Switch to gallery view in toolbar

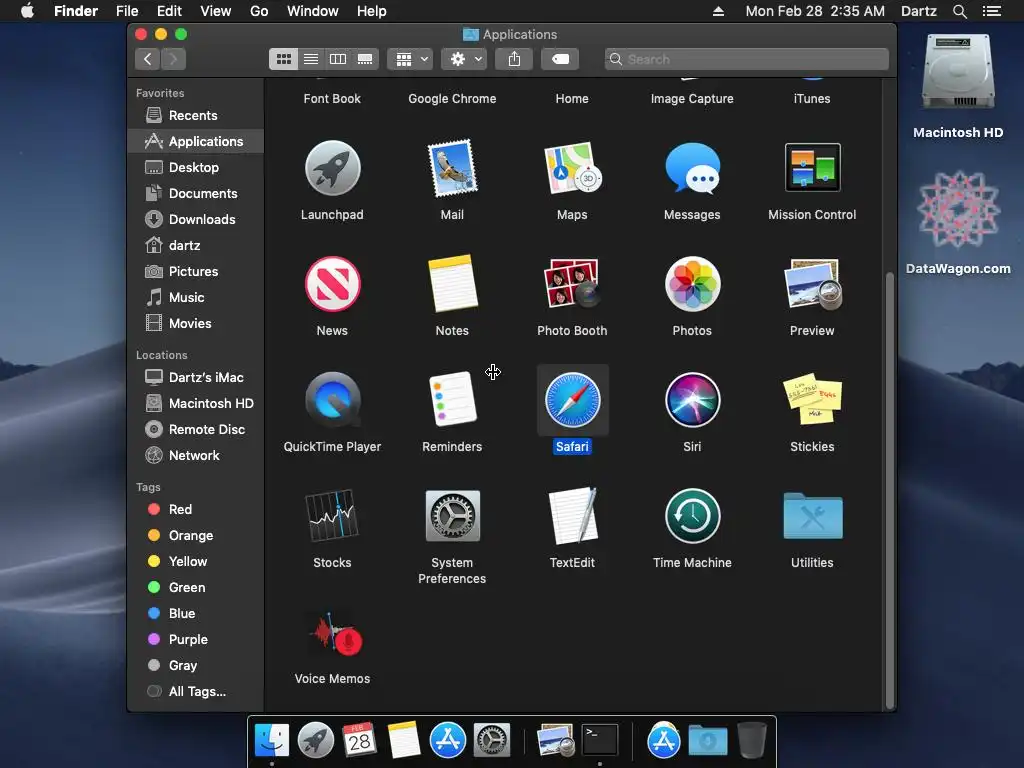(x=365, y=59)
